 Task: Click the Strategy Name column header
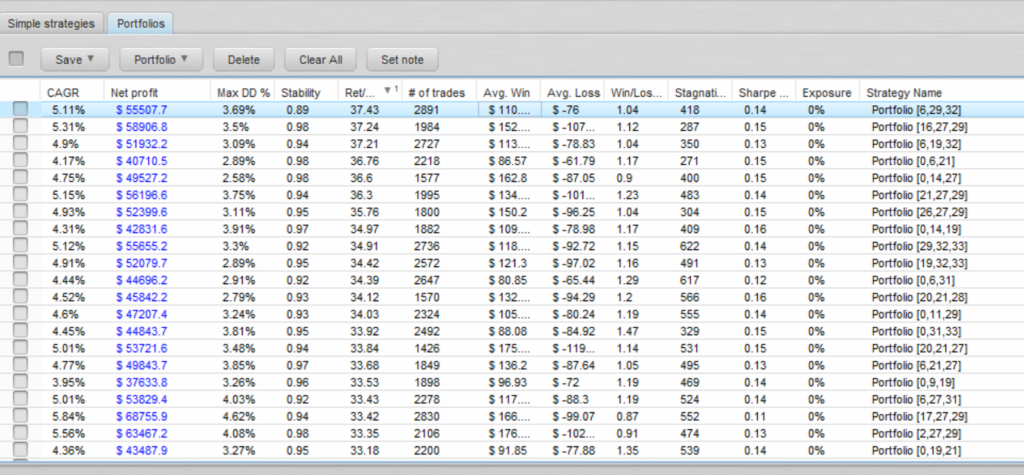[x=904, y=92]
